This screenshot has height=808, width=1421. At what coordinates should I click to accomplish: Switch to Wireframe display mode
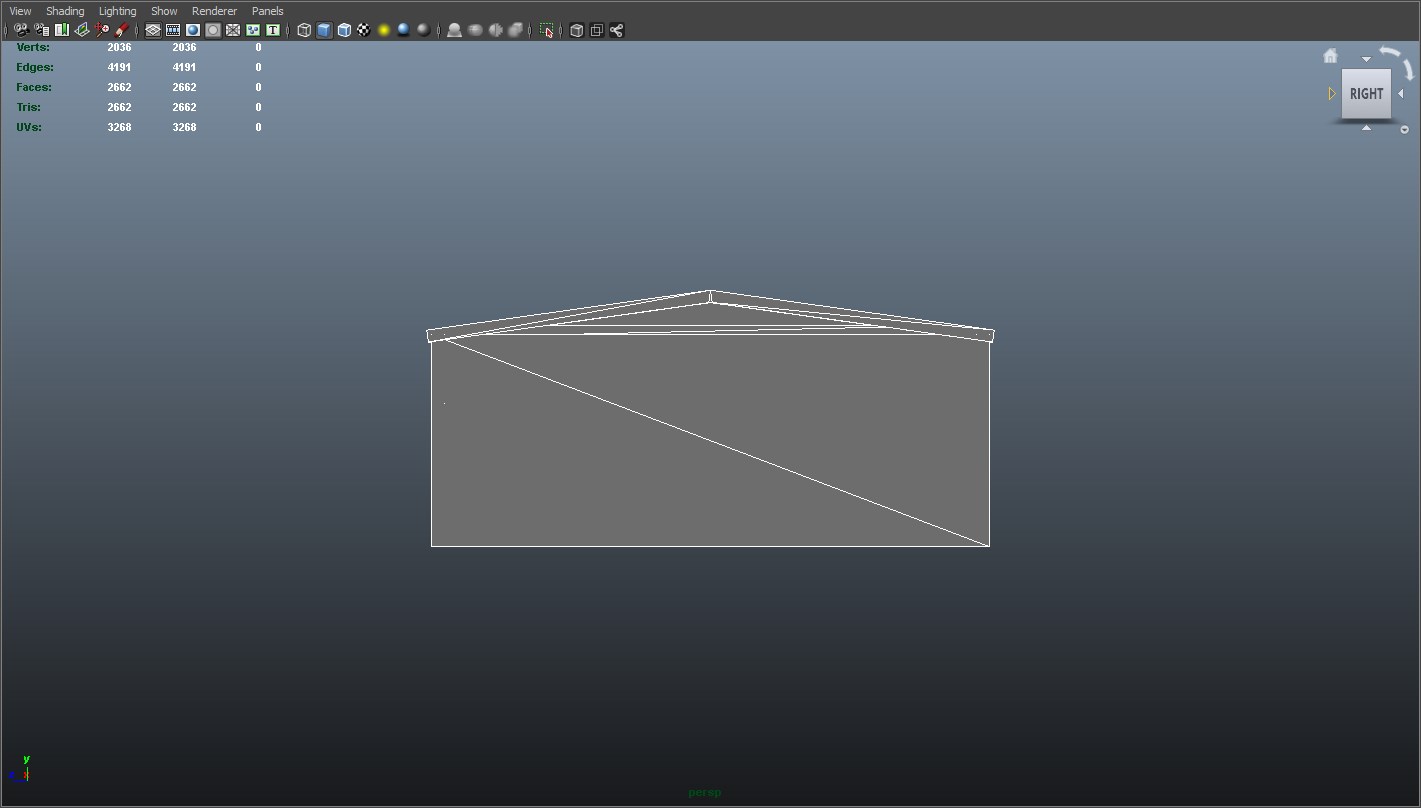[x=304, y=30]
